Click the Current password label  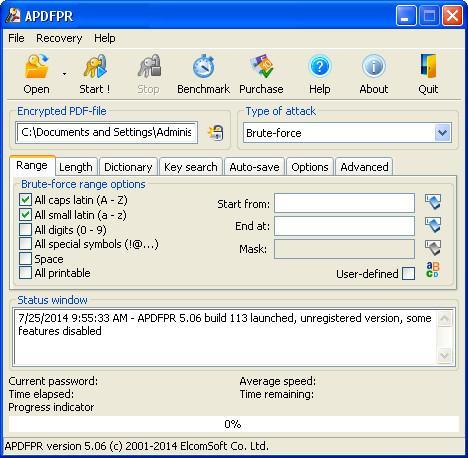53,381
